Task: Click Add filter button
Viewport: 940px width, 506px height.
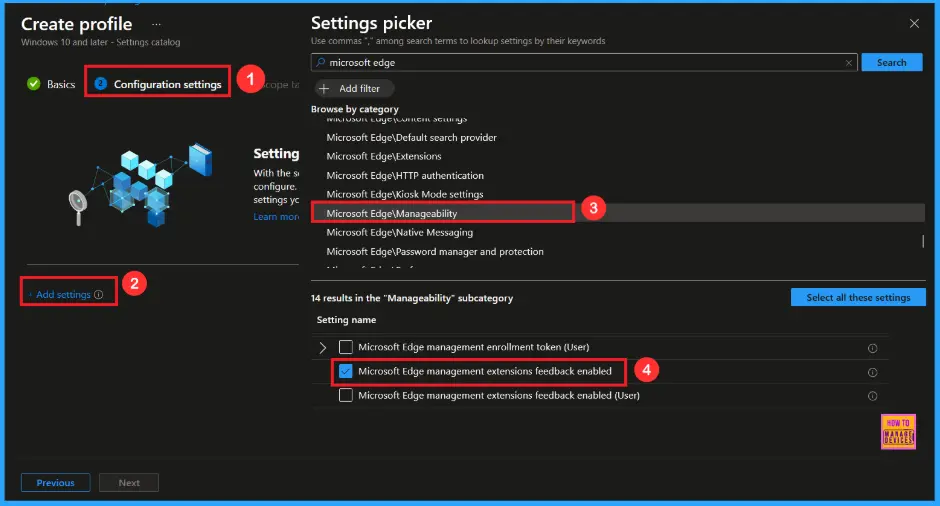Action: 354,89
